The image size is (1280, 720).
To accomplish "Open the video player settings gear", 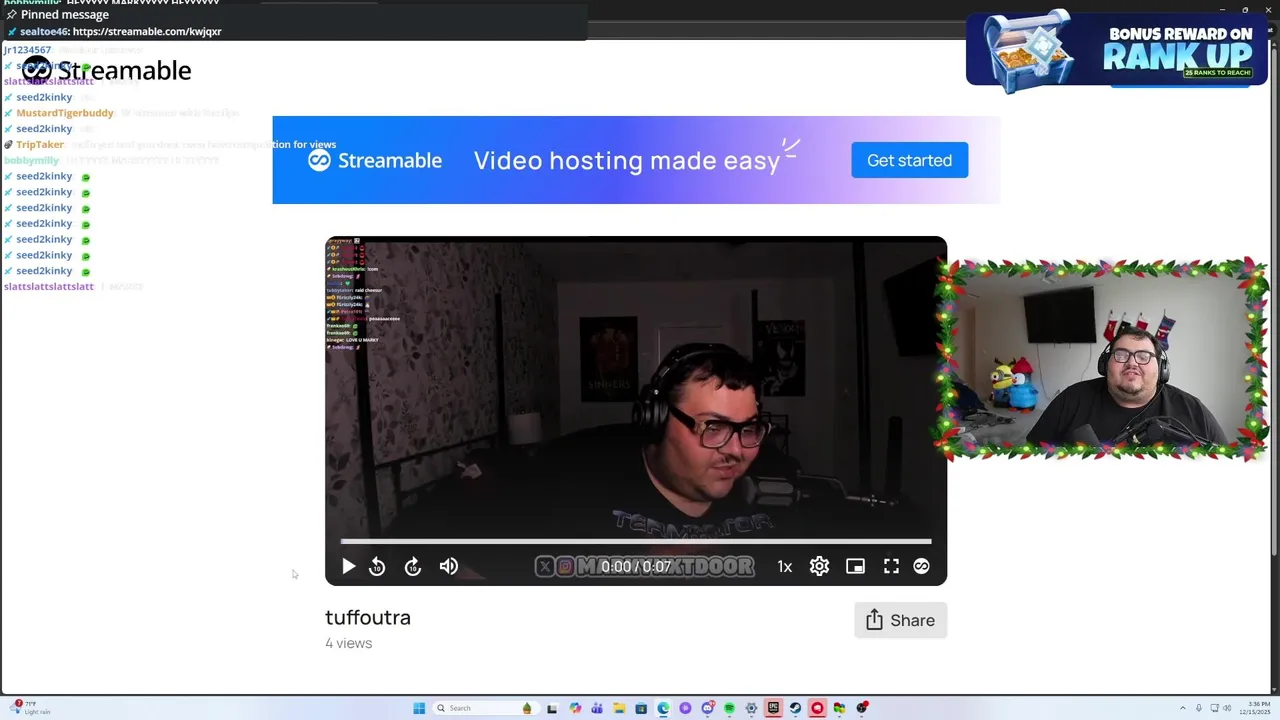I will [x=819, y=566].
